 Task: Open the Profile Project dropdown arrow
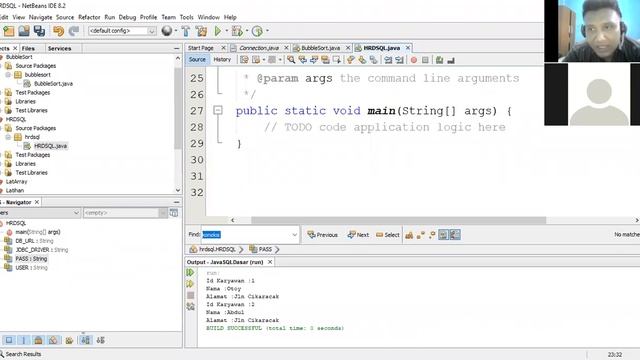267,31
